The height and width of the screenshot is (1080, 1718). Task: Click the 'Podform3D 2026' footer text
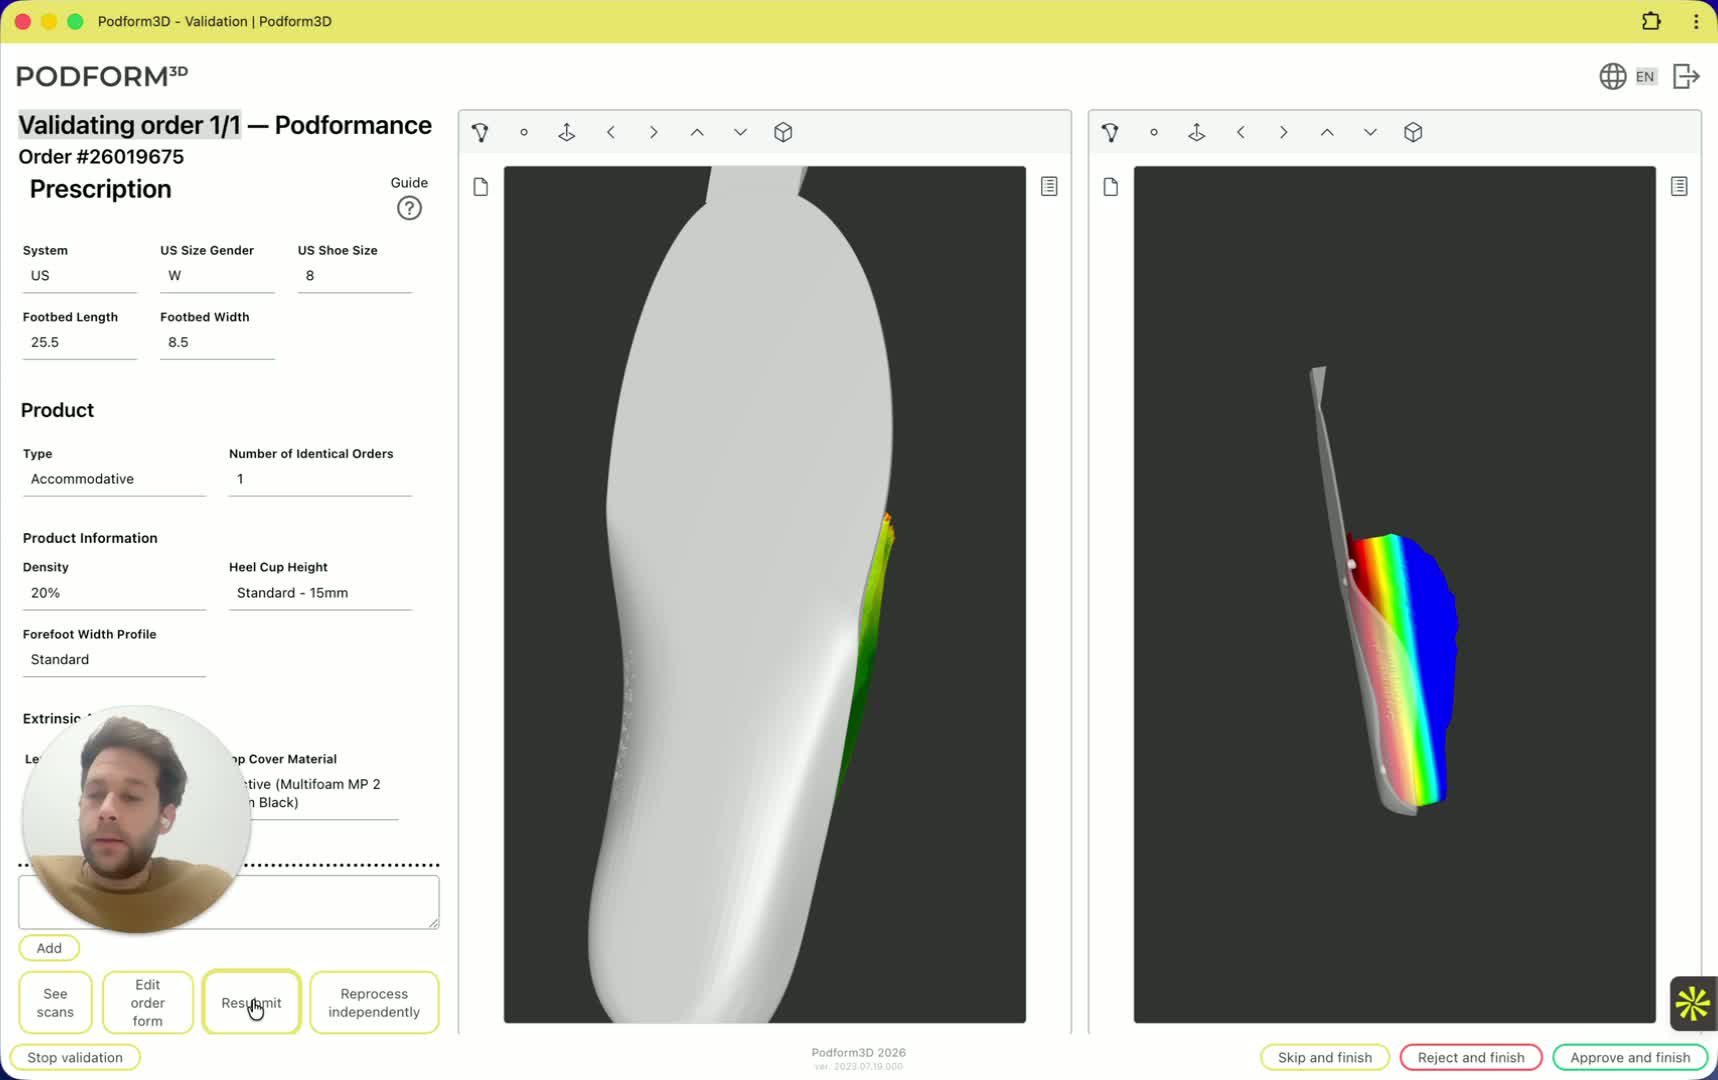pos(858,1052)
